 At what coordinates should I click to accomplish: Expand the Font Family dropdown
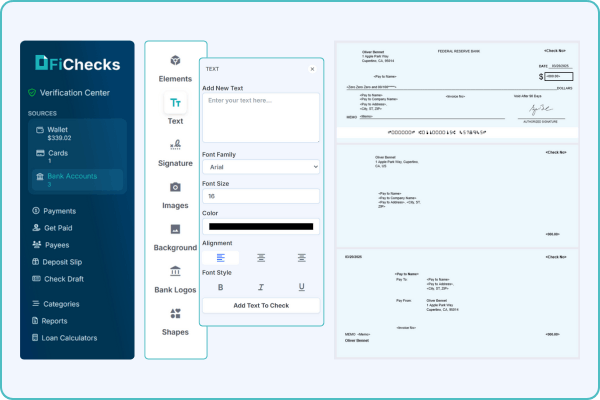261,167
